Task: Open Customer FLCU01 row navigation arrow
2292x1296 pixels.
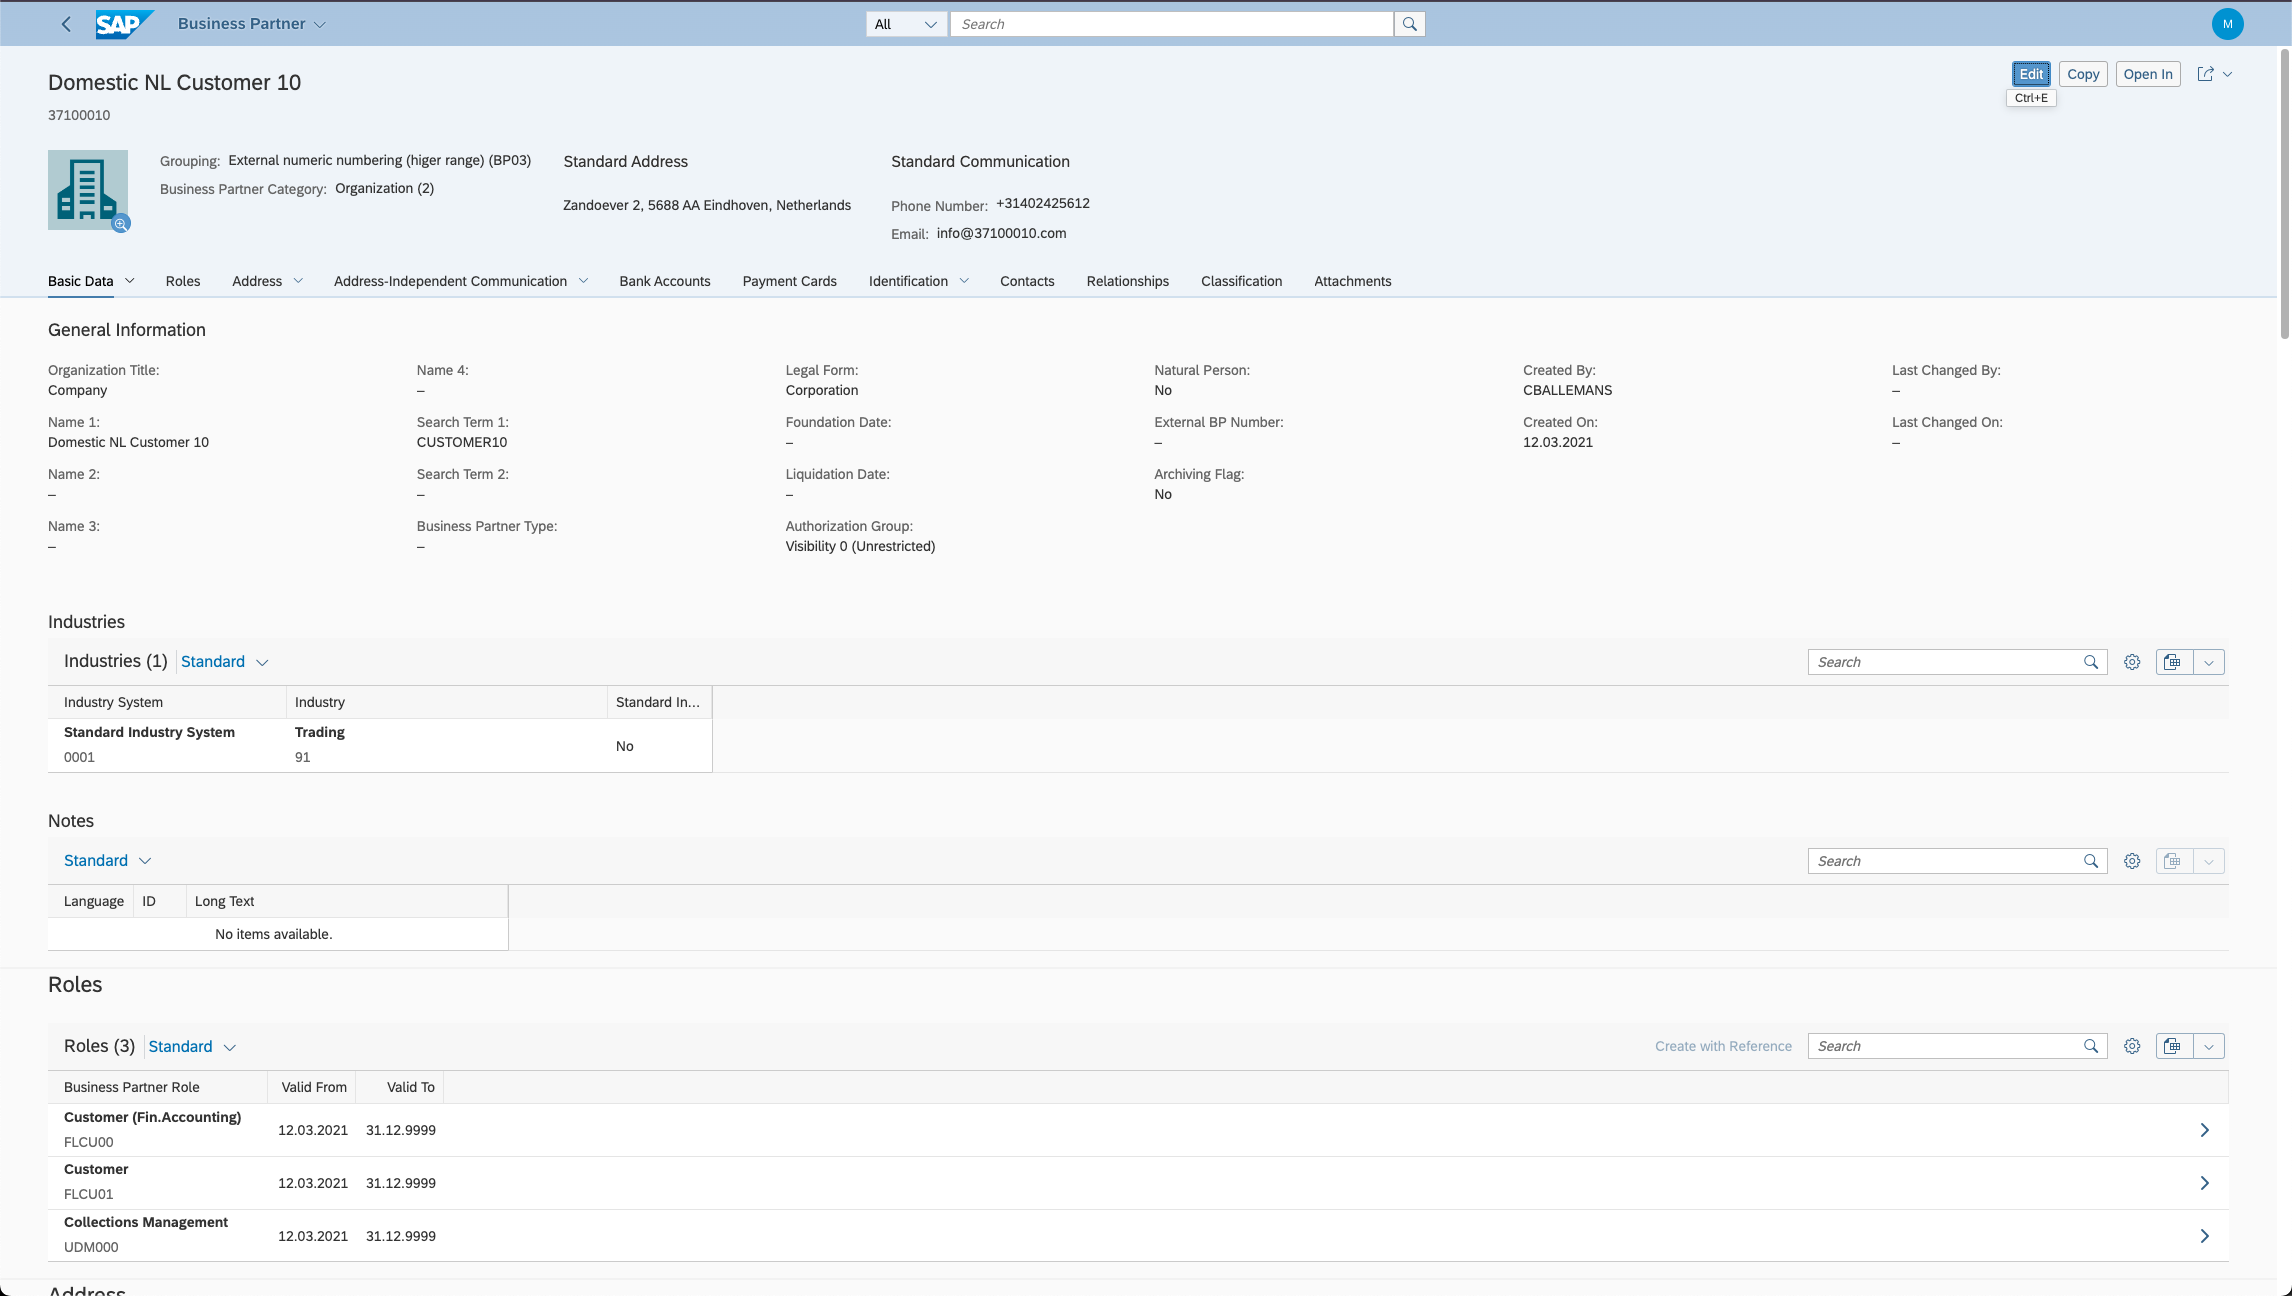Action: [2205, 1183]
